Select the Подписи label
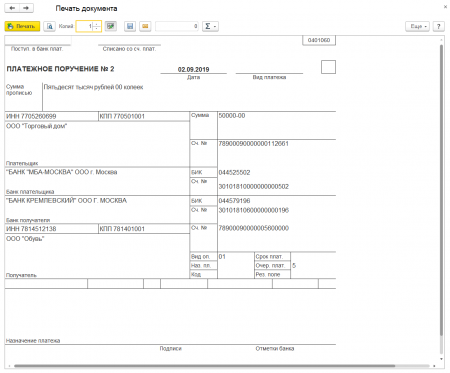This screenshot has width=450, height=373. 170,349
